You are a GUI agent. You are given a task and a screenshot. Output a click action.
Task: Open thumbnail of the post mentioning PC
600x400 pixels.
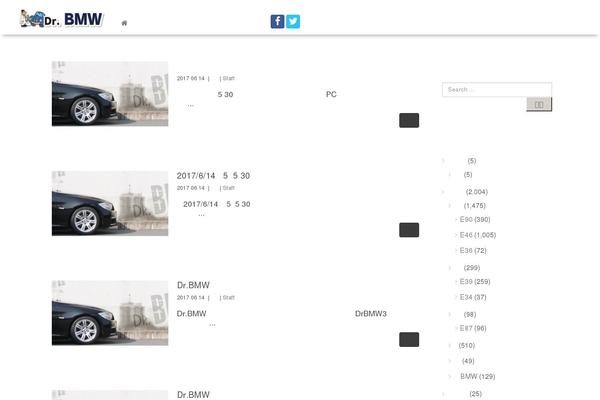[110, 94]
